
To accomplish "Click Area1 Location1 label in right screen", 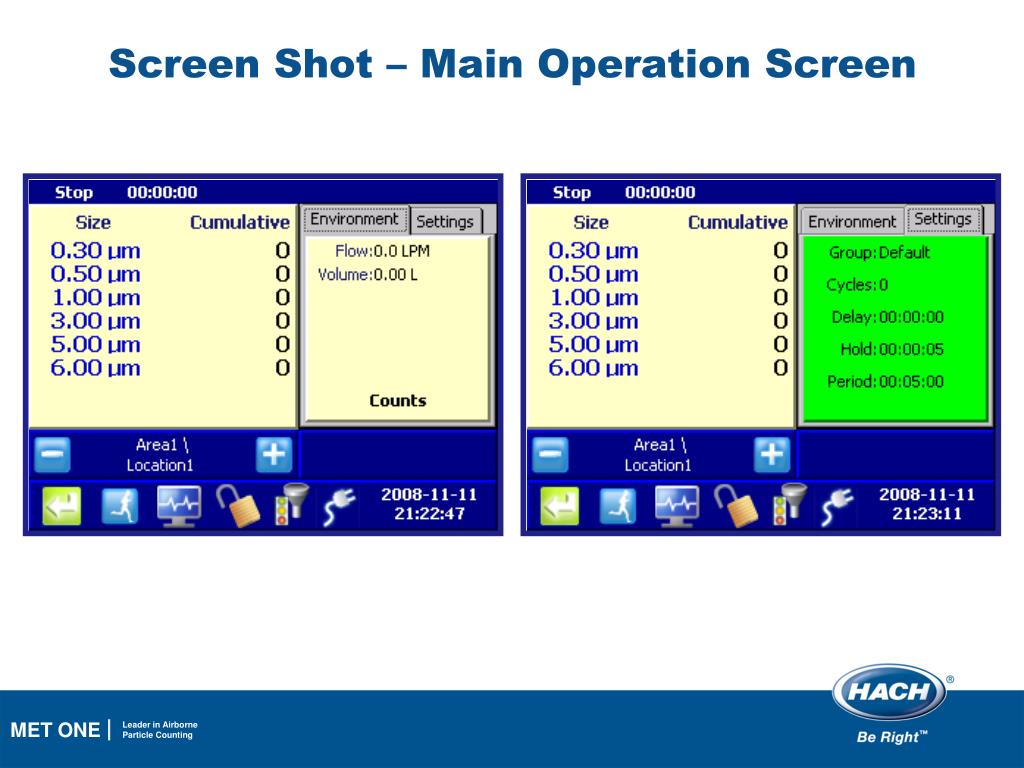I will [658, 455].
